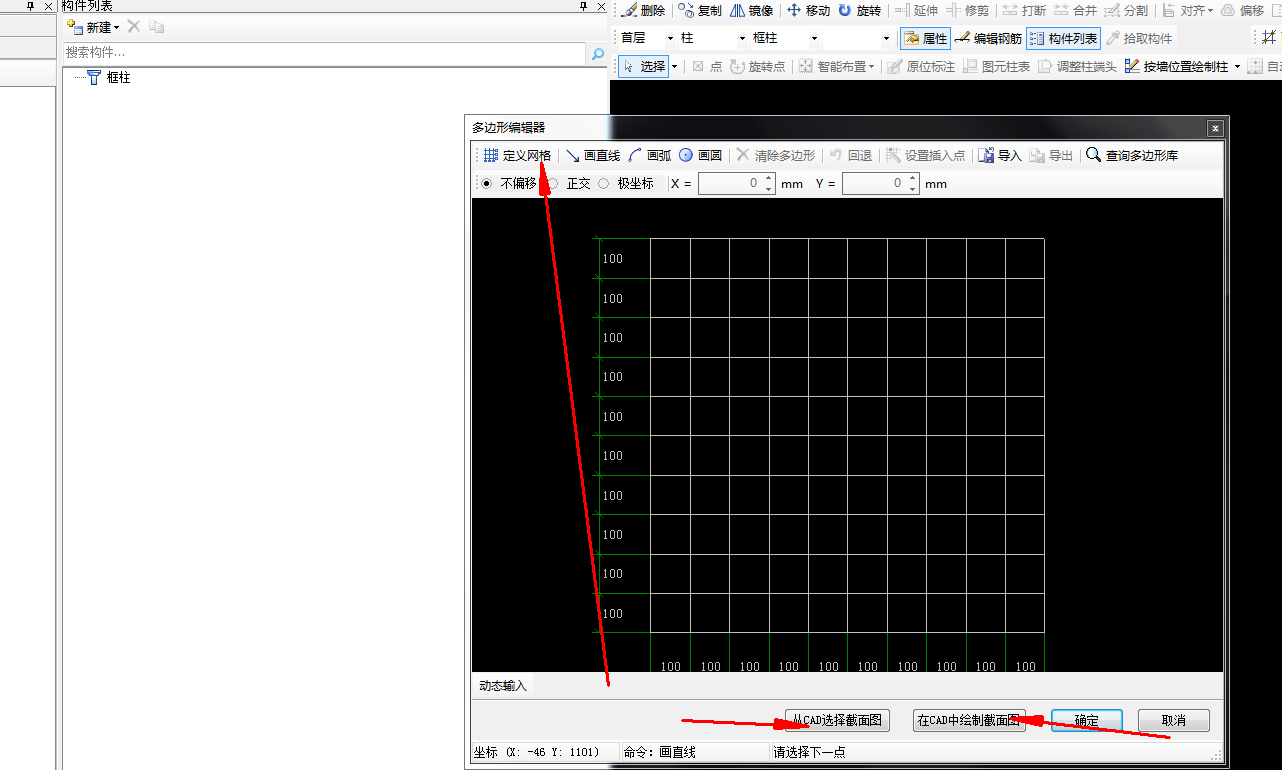The height and width of the screenshot is (770, 1282).
Task: Select the 移动 move tool
Action: pyautogui.click(x=809, y=11)
